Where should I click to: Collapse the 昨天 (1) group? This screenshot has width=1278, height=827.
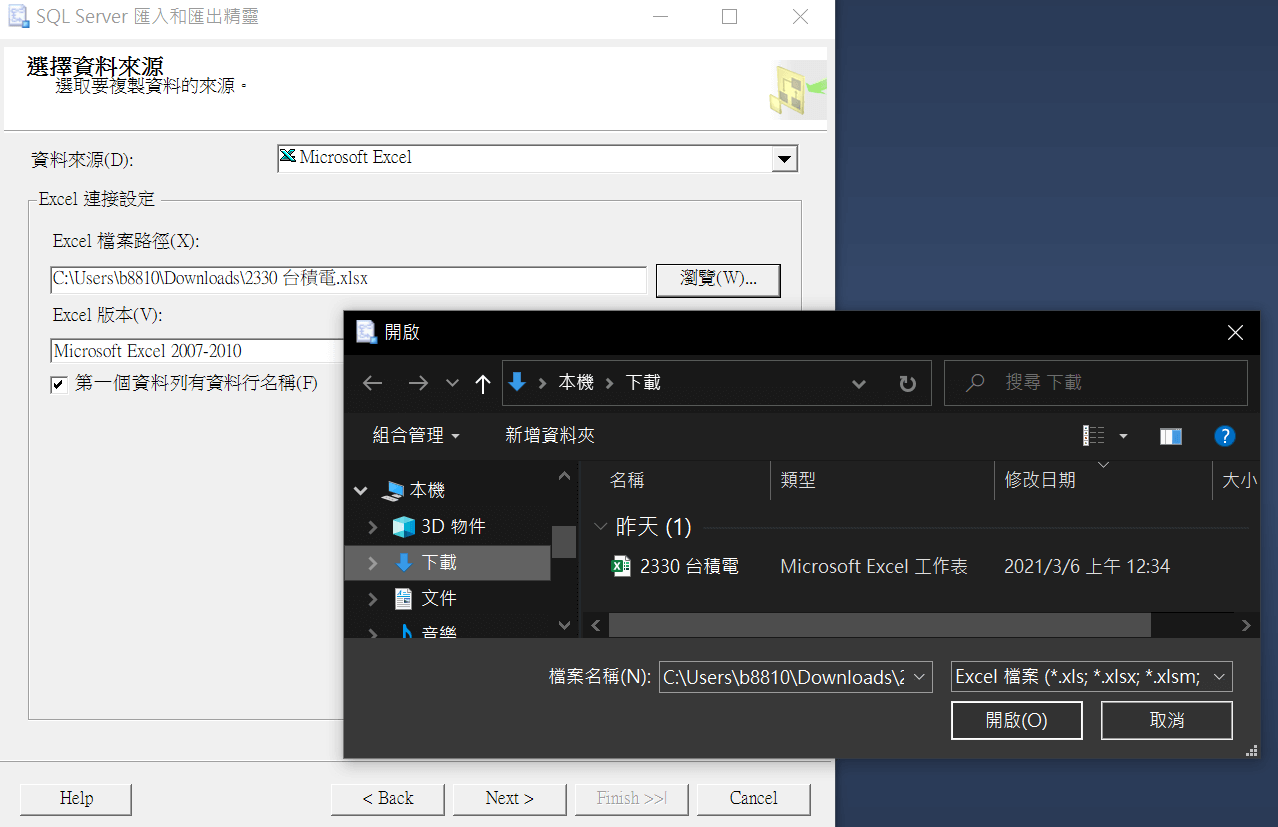click(601, 527)
